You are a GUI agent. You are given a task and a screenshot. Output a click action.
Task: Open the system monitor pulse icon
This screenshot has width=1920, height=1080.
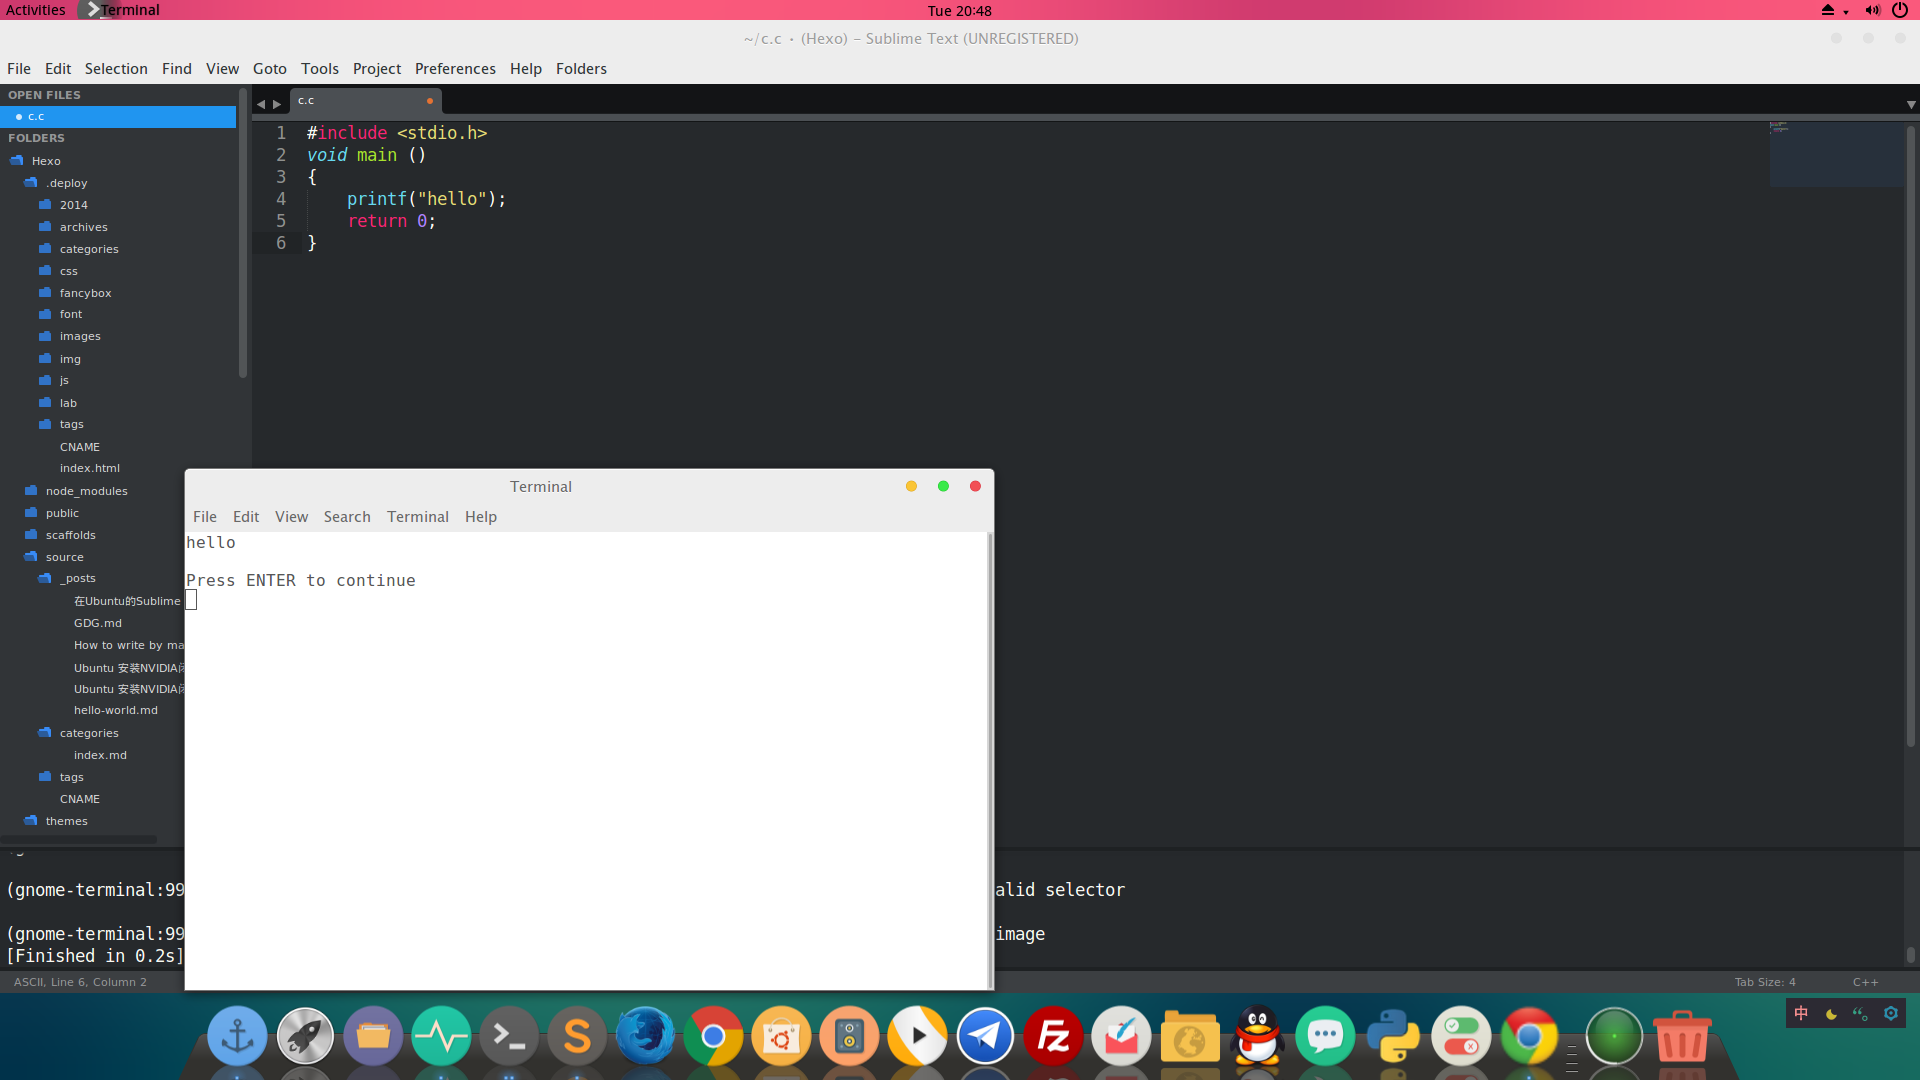point(441,1036)
